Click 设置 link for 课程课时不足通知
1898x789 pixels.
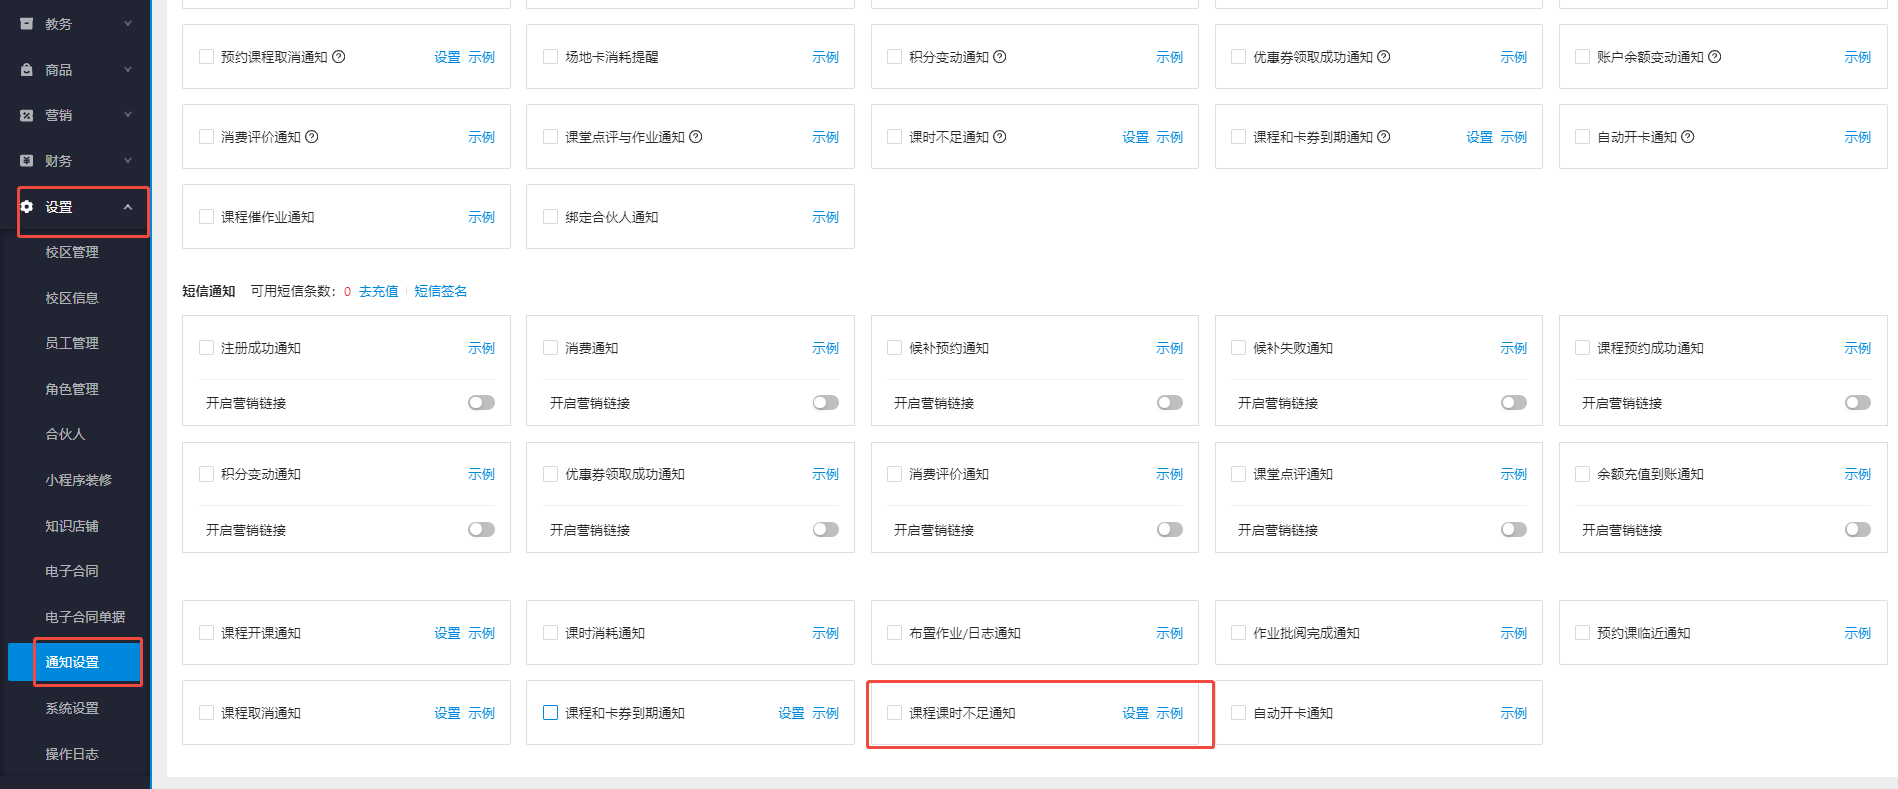point(1135,713)
